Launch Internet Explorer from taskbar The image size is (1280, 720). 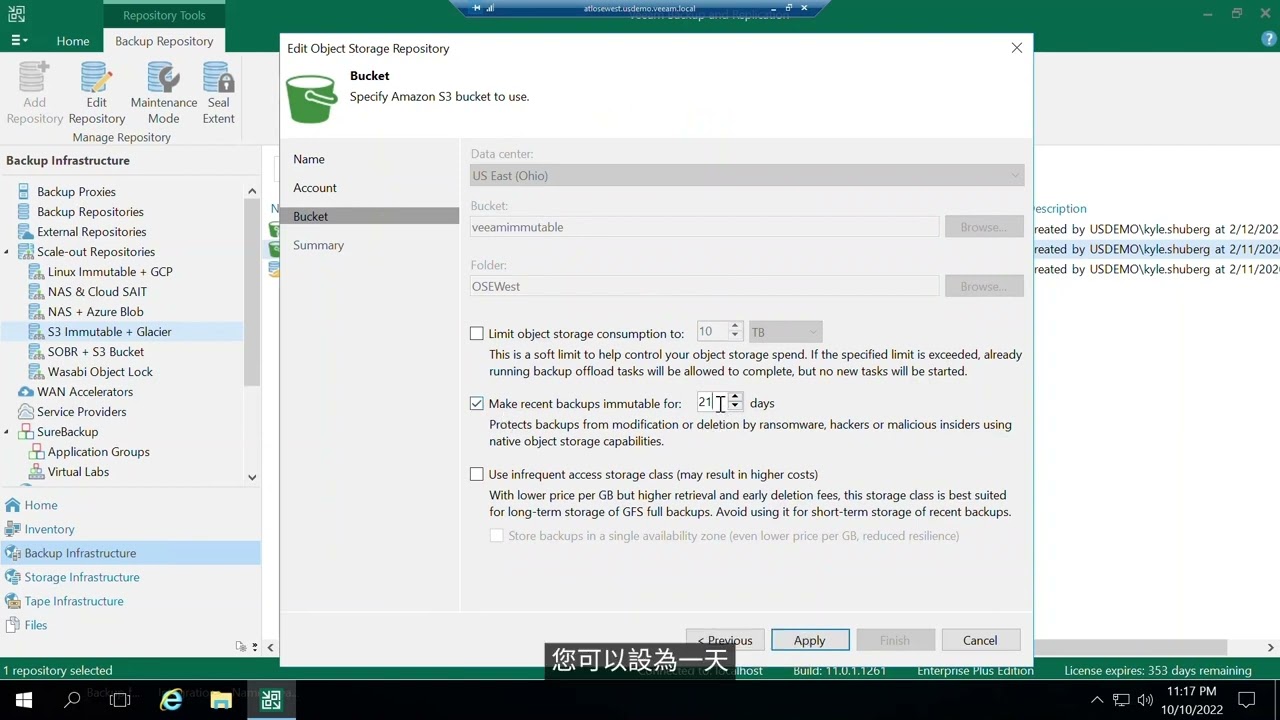(x=171, y=700)
